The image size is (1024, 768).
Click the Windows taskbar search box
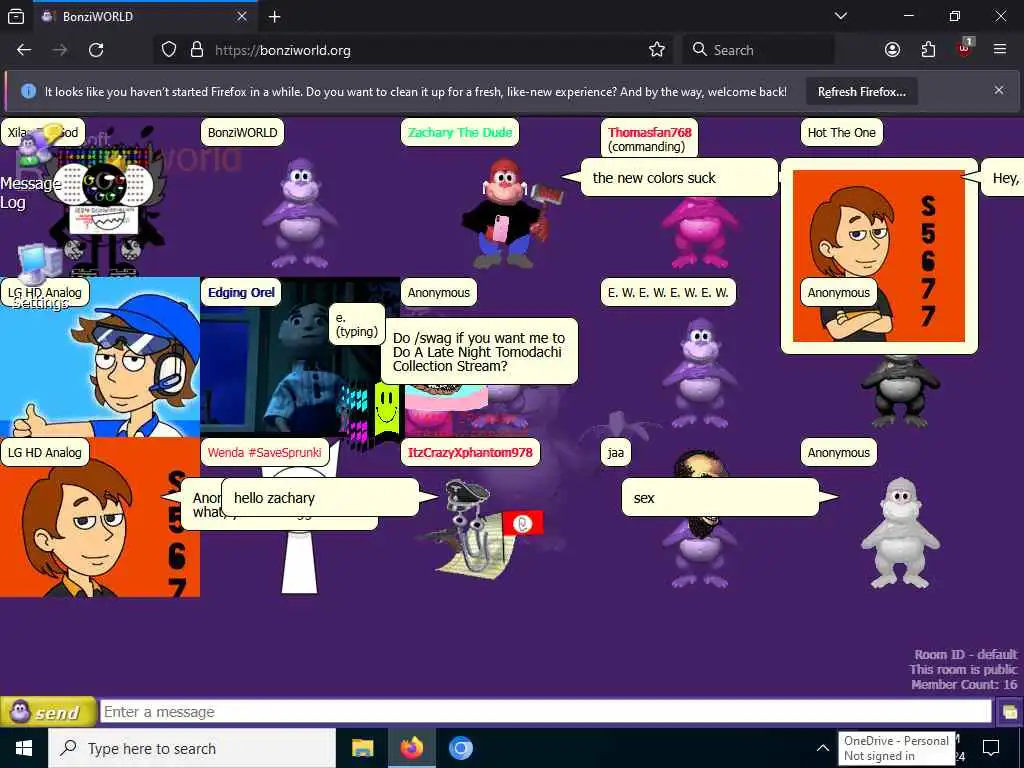coord(192,748)
